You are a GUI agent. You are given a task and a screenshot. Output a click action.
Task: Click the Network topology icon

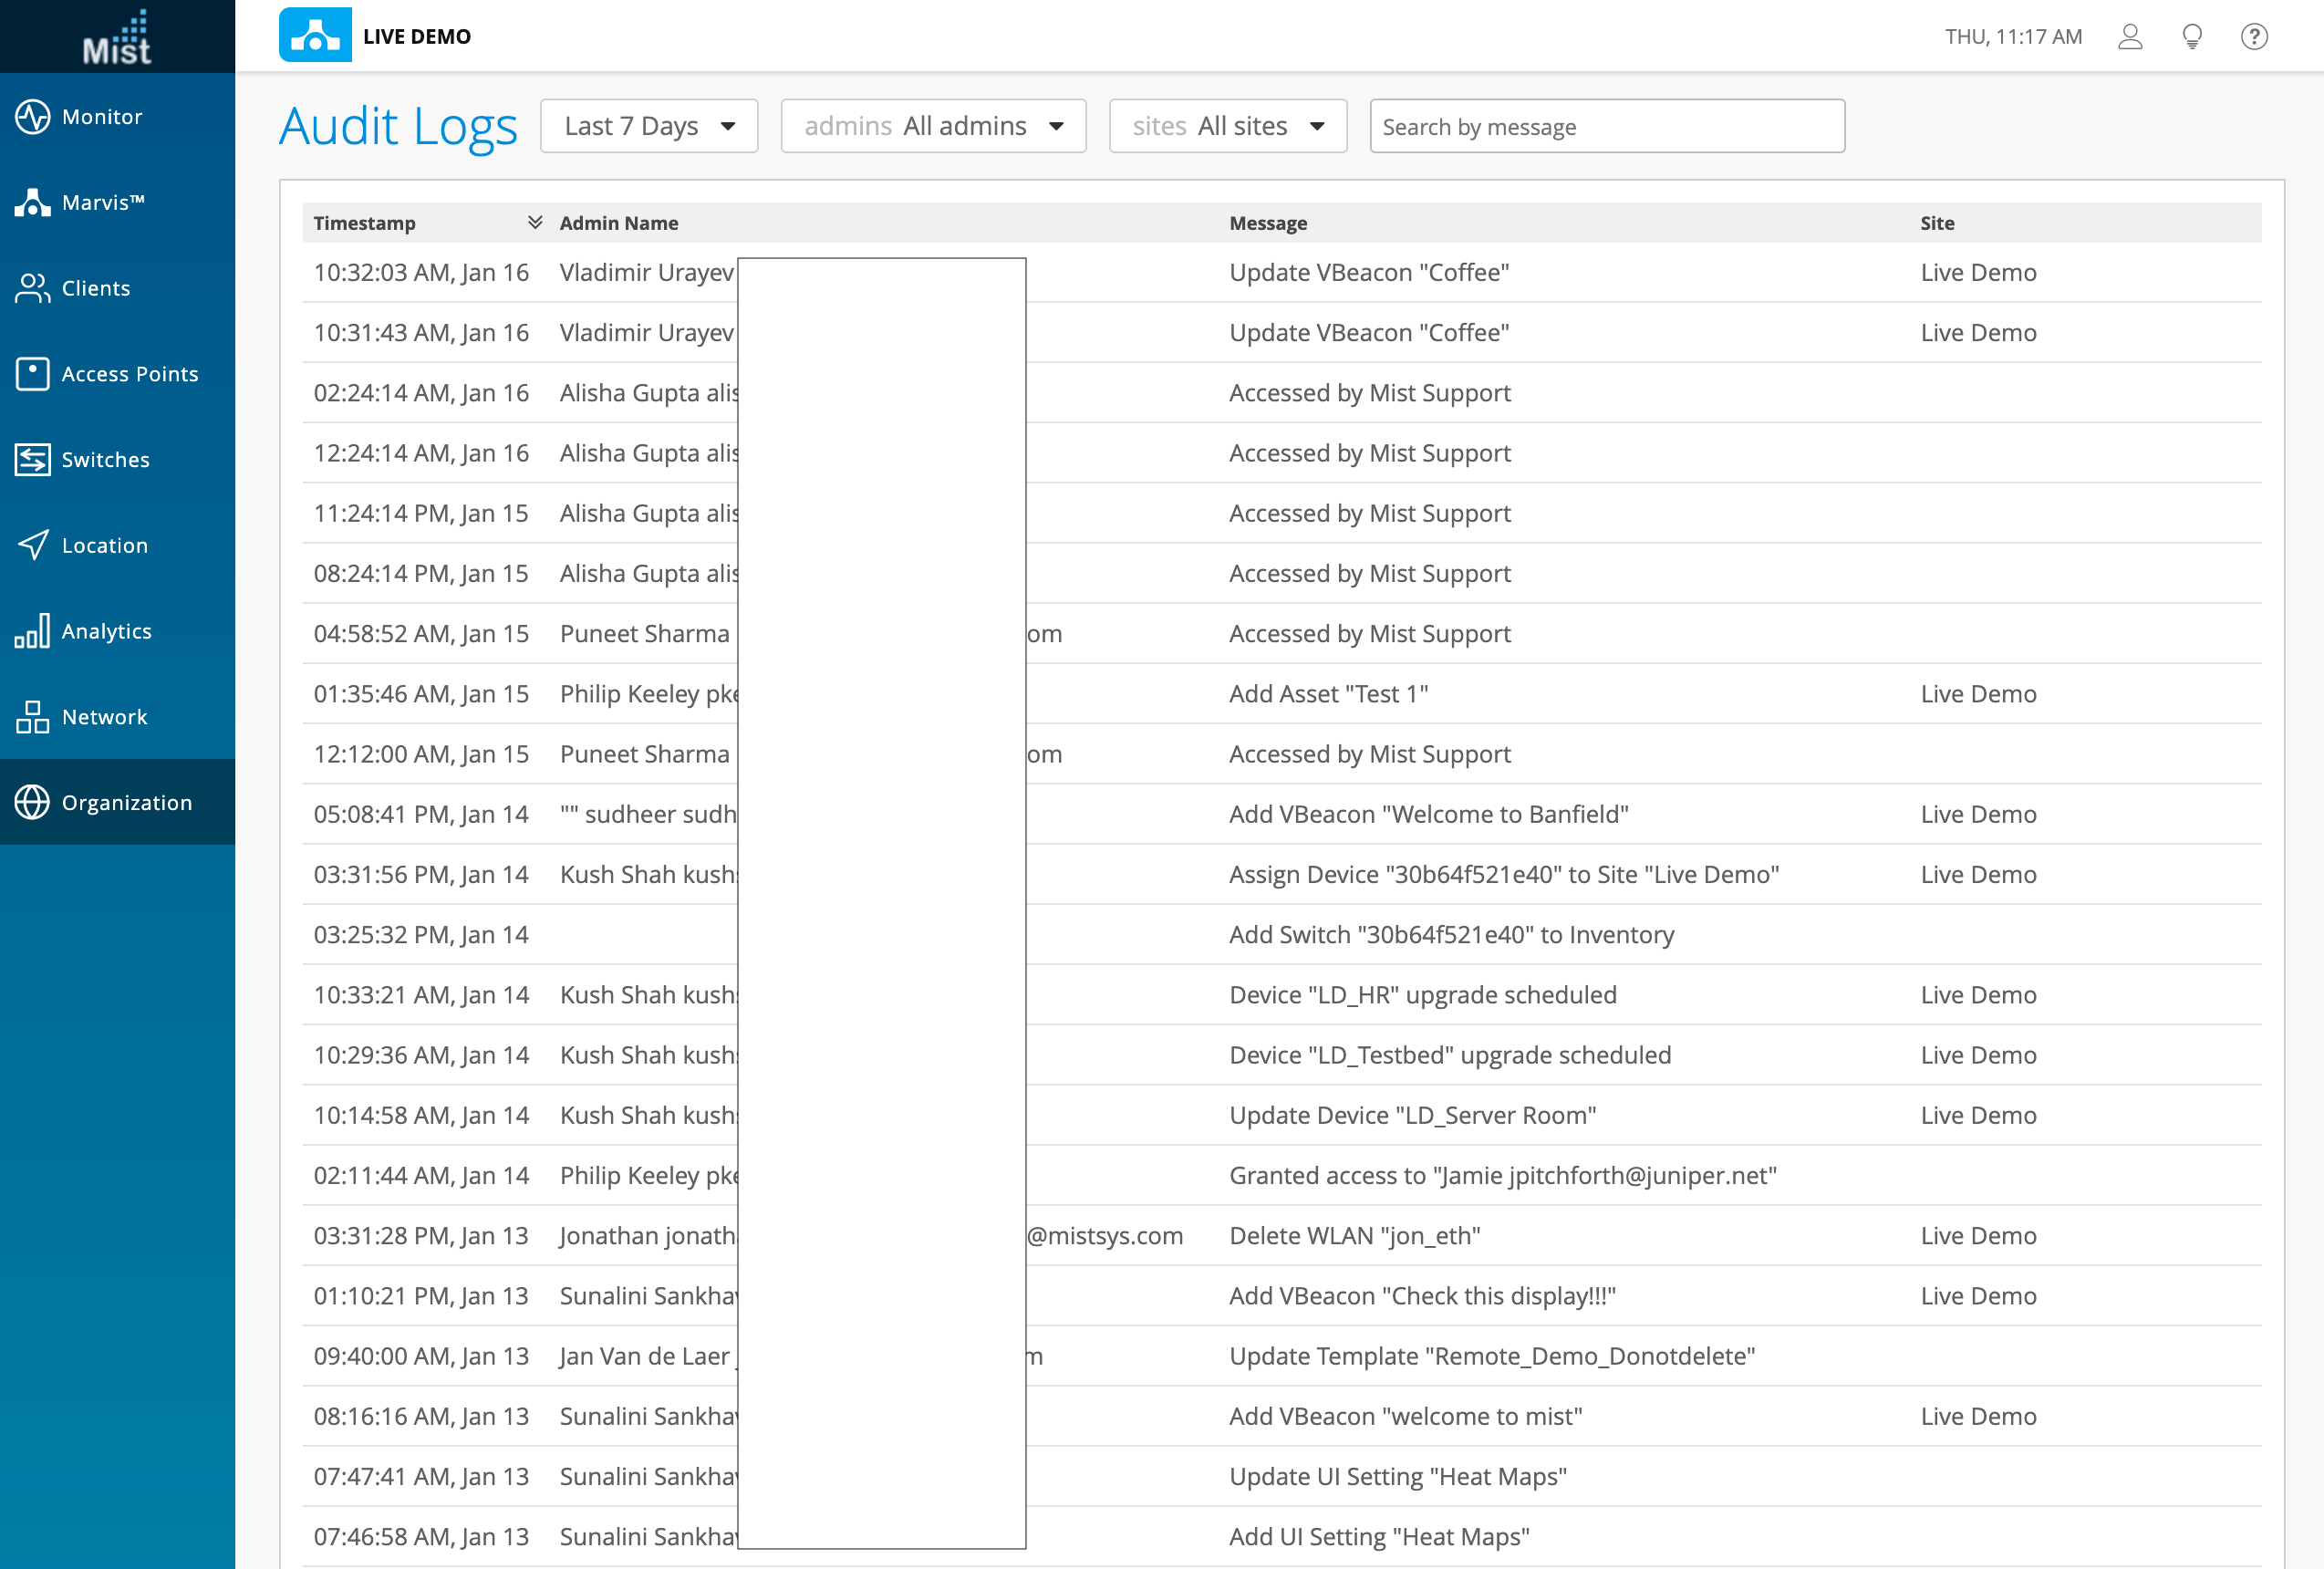(x=32, y=717)
